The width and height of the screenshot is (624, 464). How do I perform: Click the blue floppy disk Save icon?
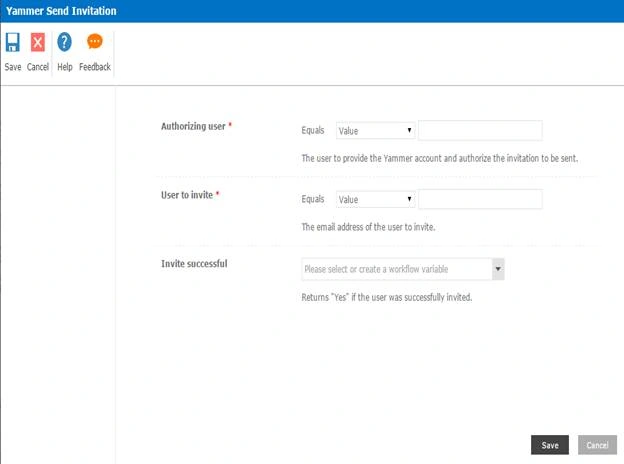[12, 42]
